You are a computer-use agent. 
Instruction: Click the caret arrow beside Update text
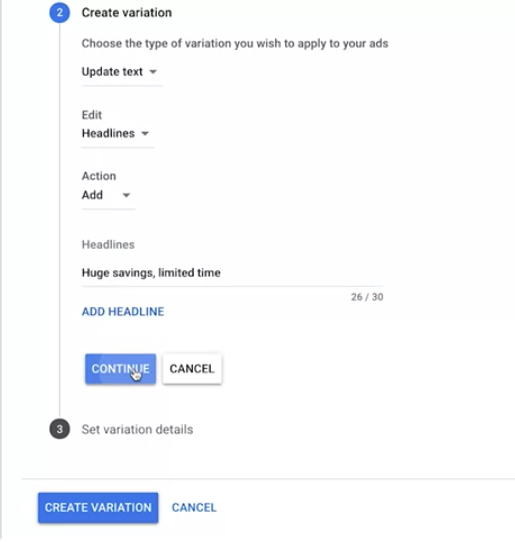(x=153, y=72)
